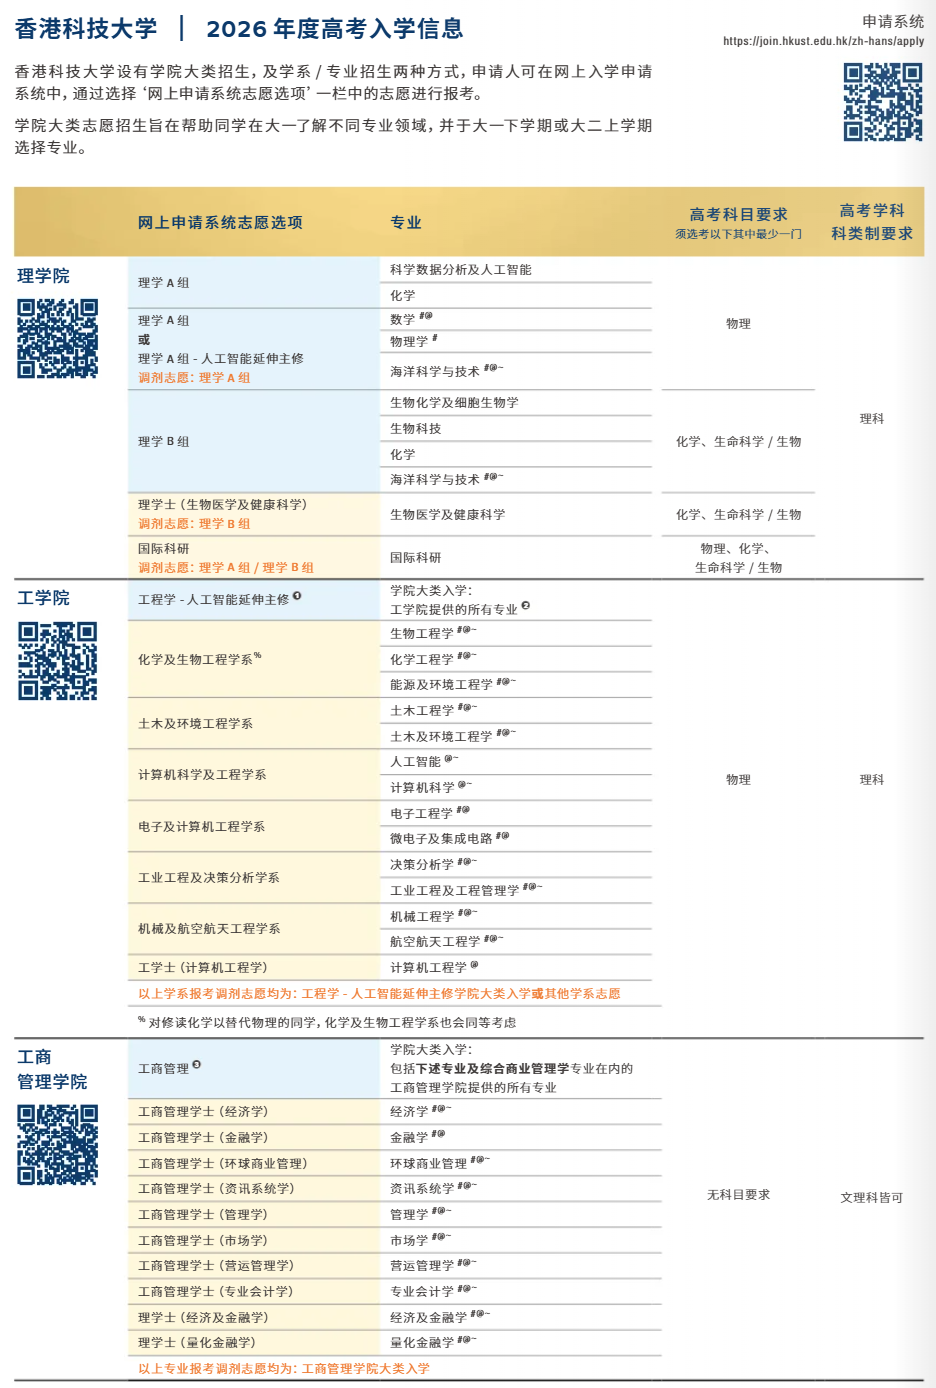Click the 理学院 QR code
This screenshot has width=936, height=1388.
pyautogui.click(x=58, y=337)
